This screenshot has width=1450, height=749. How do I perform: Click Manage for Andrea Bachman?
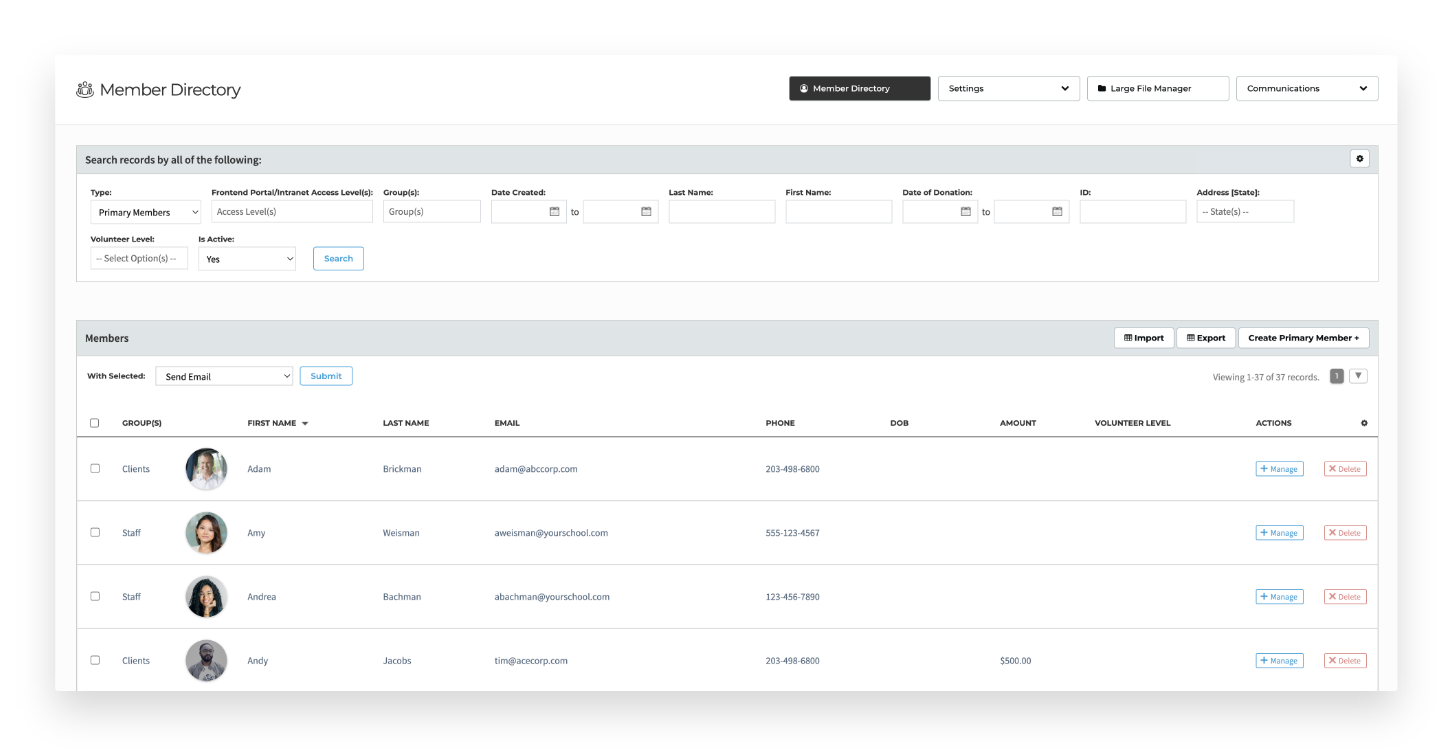tap(1278, 596)
